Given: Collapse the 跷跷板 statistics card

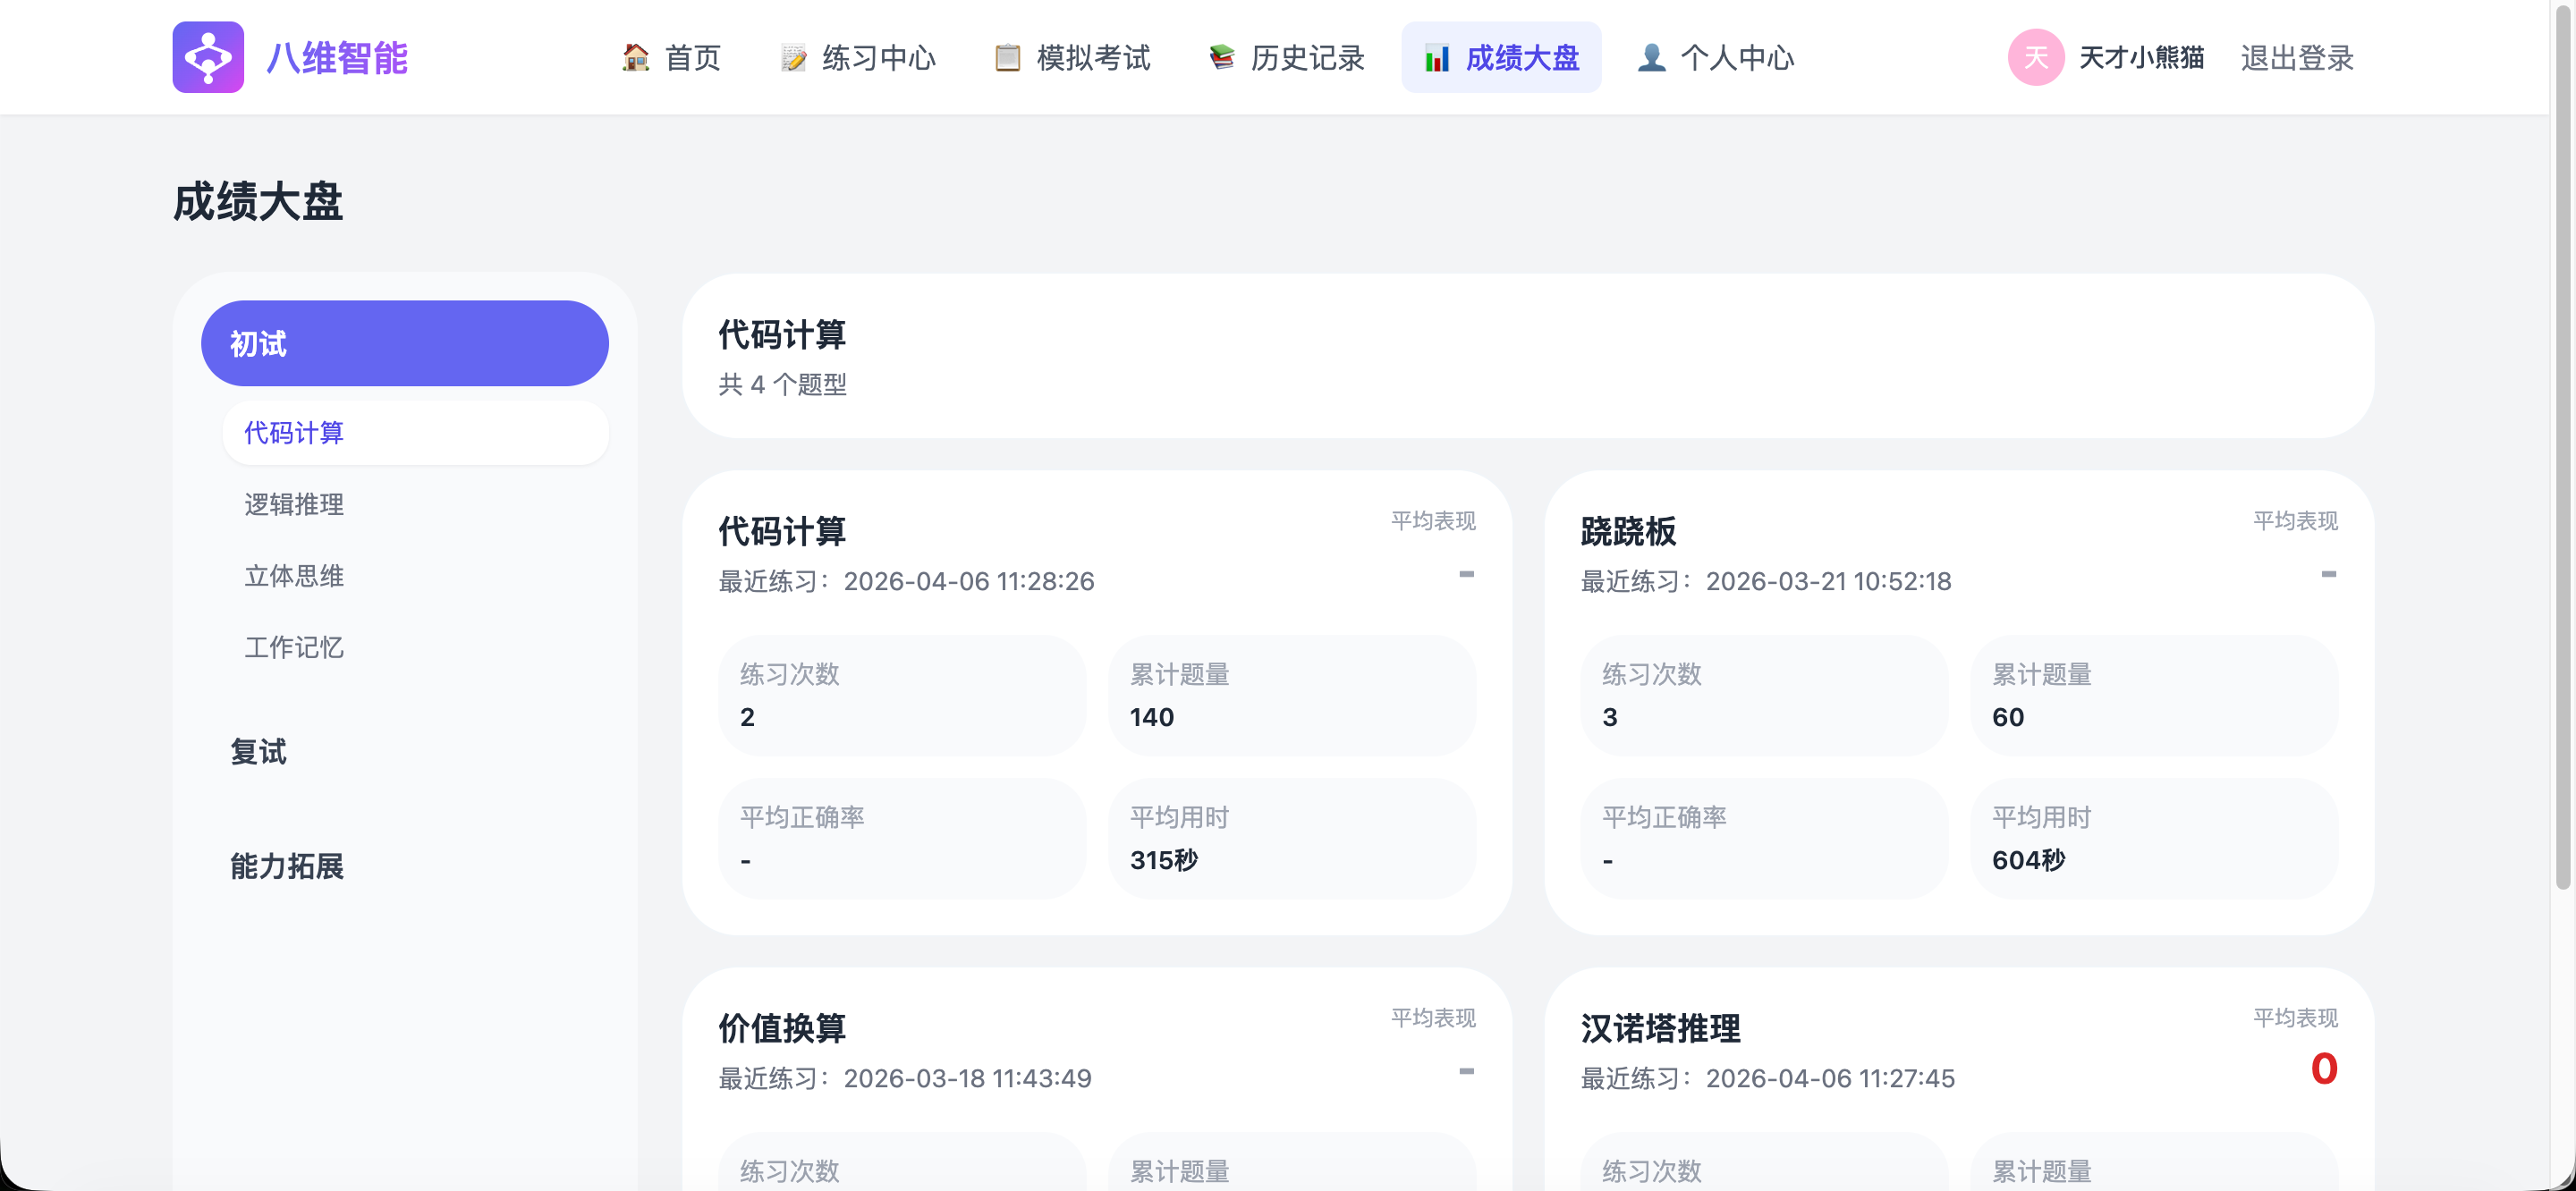Looking at the screenshot, I should [x=2330, y=575].
